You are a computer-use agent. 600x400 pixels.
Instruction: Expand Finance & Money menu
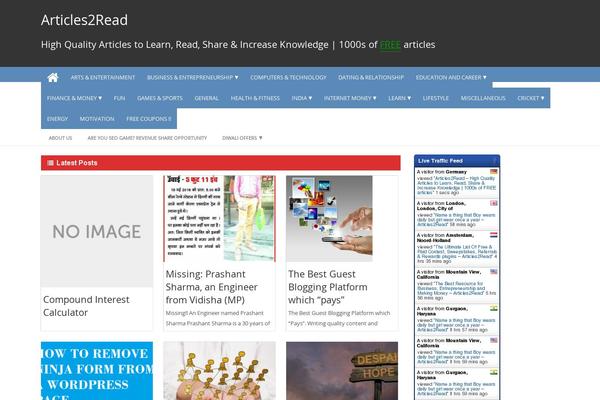tap(74, 98)
